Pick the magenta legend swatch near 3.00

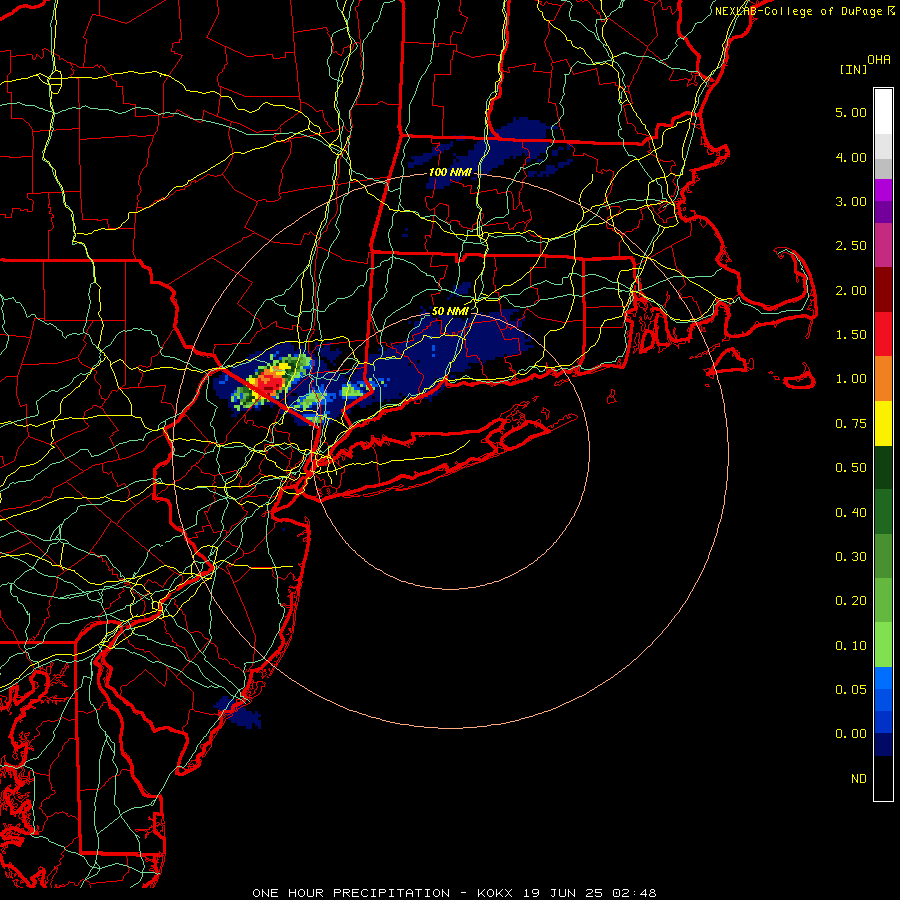point(883,190)
